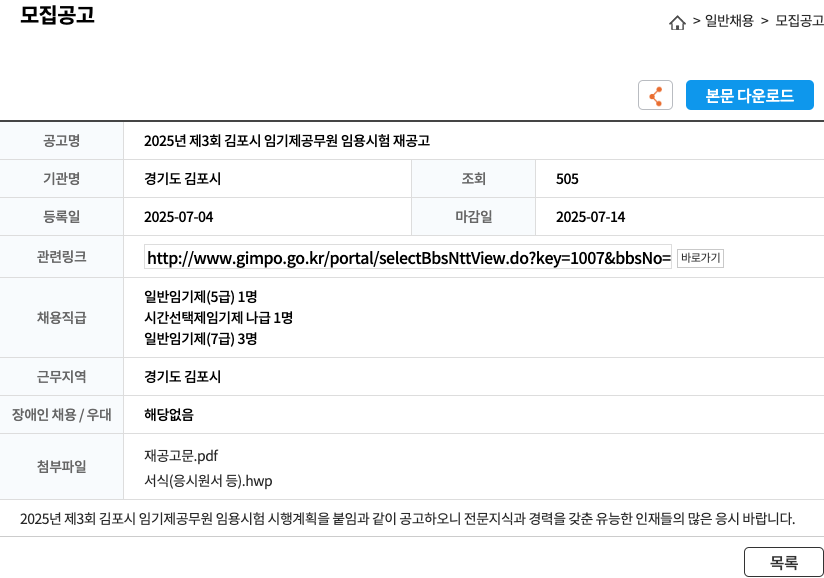The height and width of the screenshot is (578, 824).
Task: Click the 조회 label cell
Action: click(x=473, y=179)
